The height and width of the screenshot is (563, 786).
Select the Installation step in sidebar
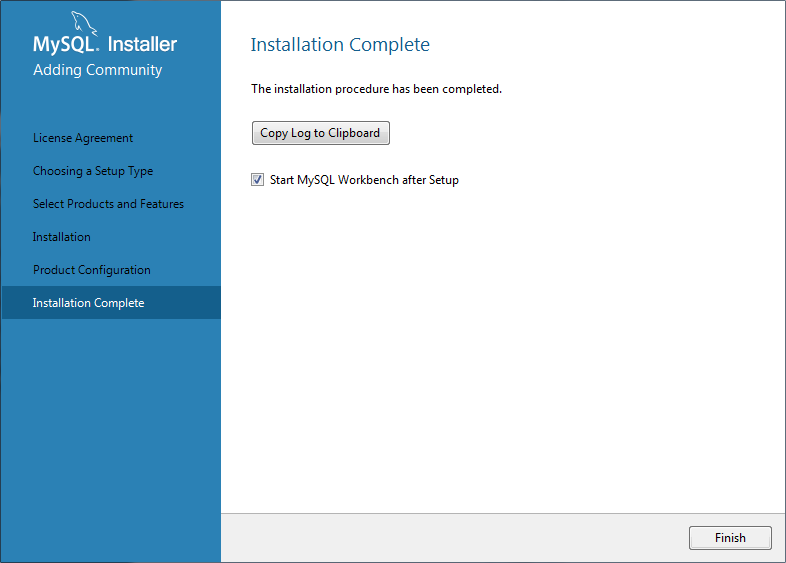click(62, 237)
